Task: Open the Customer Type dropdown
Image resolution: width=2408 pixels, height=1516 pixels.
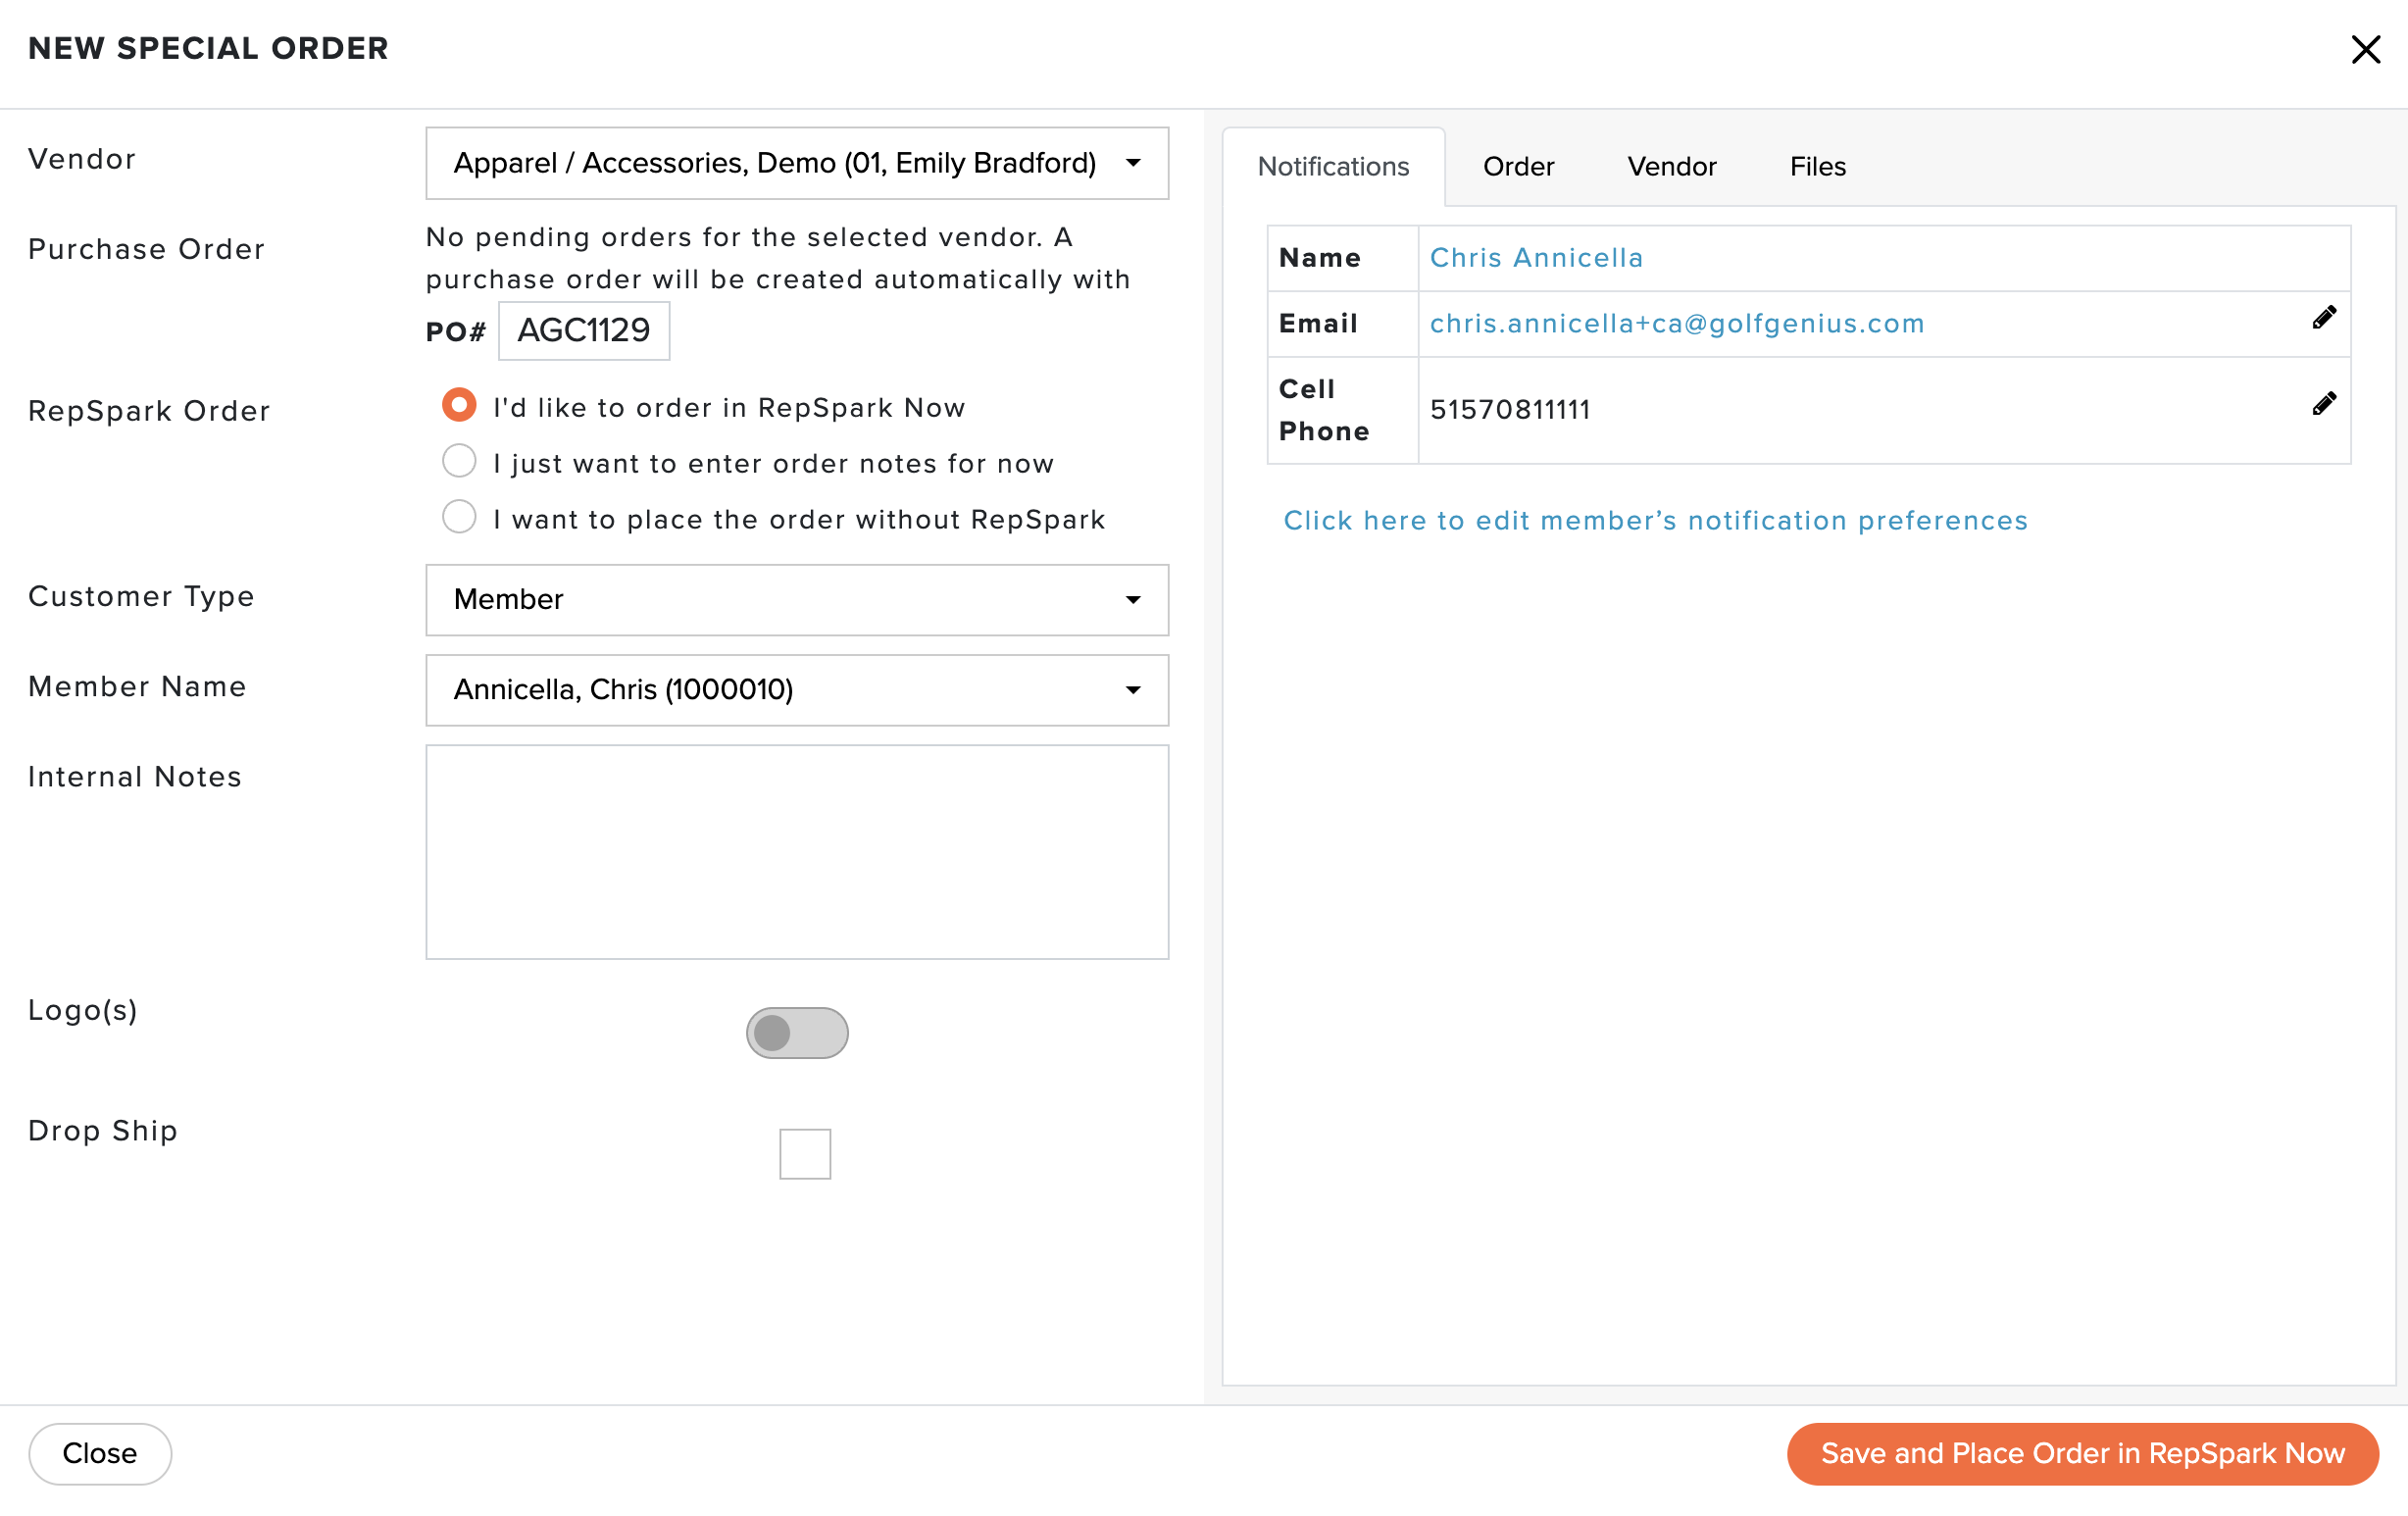Action: (x=797, y=600)
